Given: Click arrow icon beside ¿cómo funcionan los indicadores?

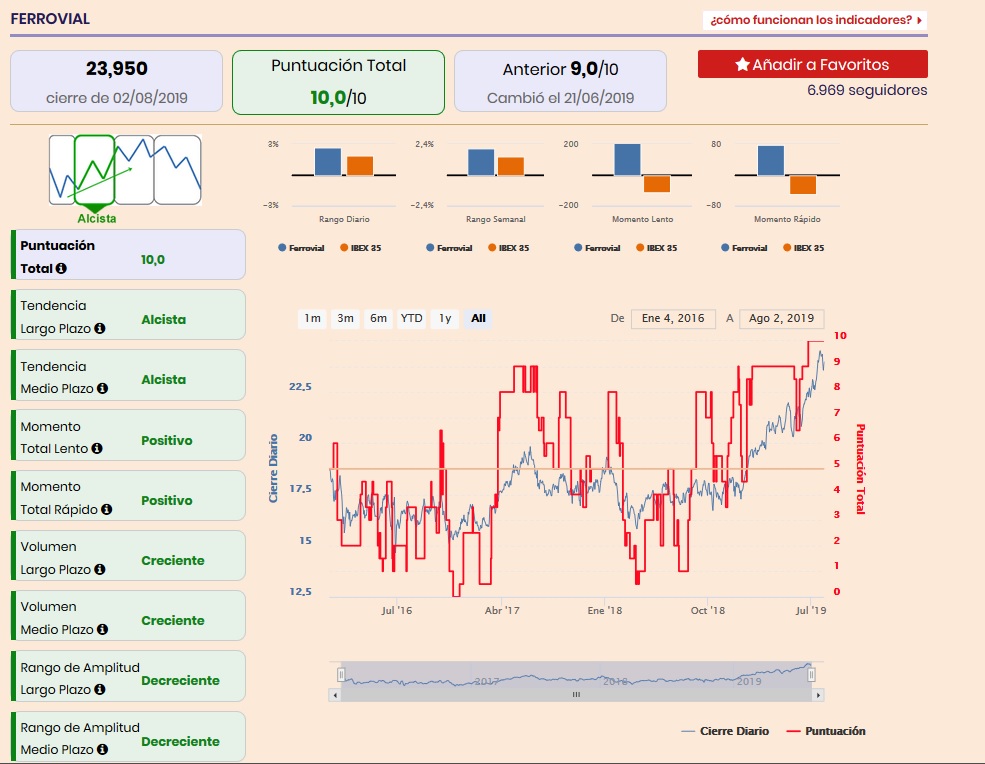Looking at the screenshot, I should [919, 20].
